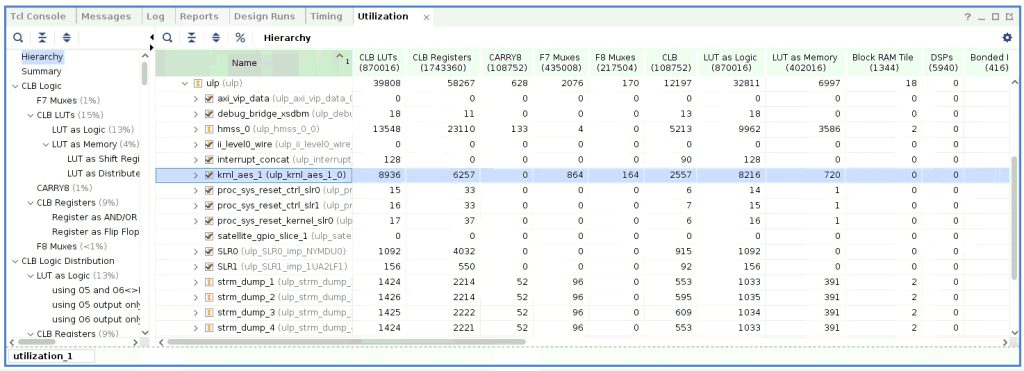Maximize the utilization panel

point(995,17)
